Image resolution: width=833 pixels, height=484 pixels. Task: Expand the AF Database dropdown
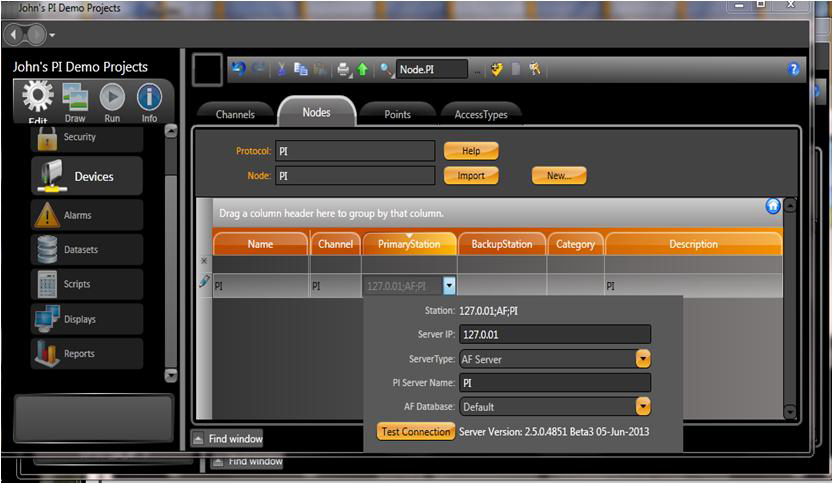pyautogui.click(x=643, y=407)
